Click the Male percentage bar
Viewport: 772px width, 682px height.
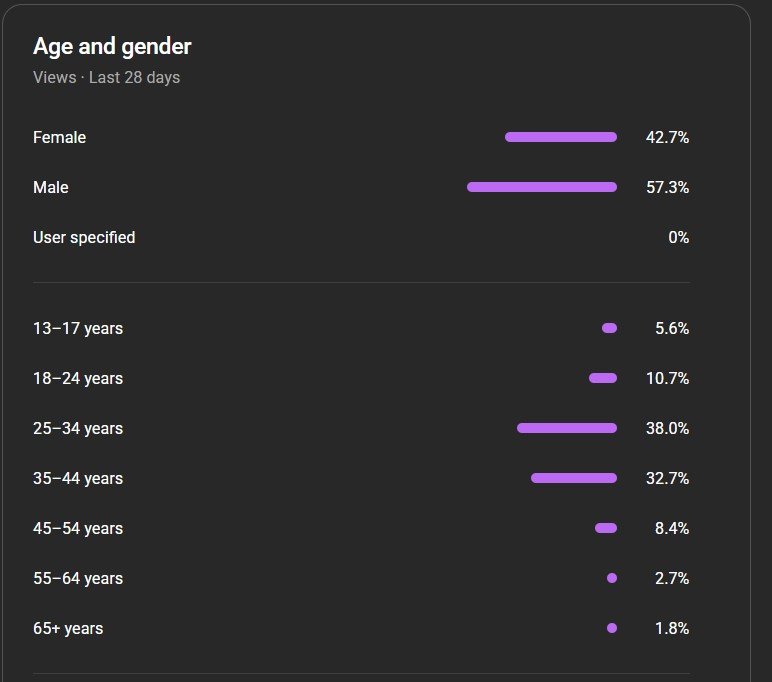(542, 187)
